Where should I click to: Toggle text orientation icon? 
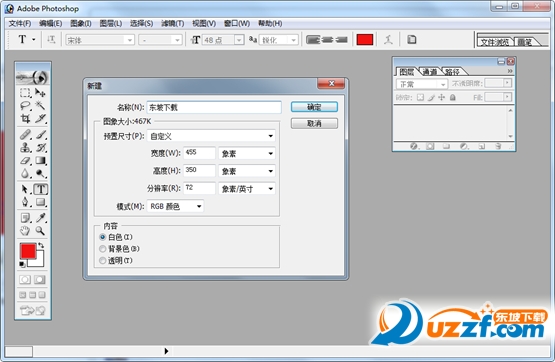click(x=51, y=40)
